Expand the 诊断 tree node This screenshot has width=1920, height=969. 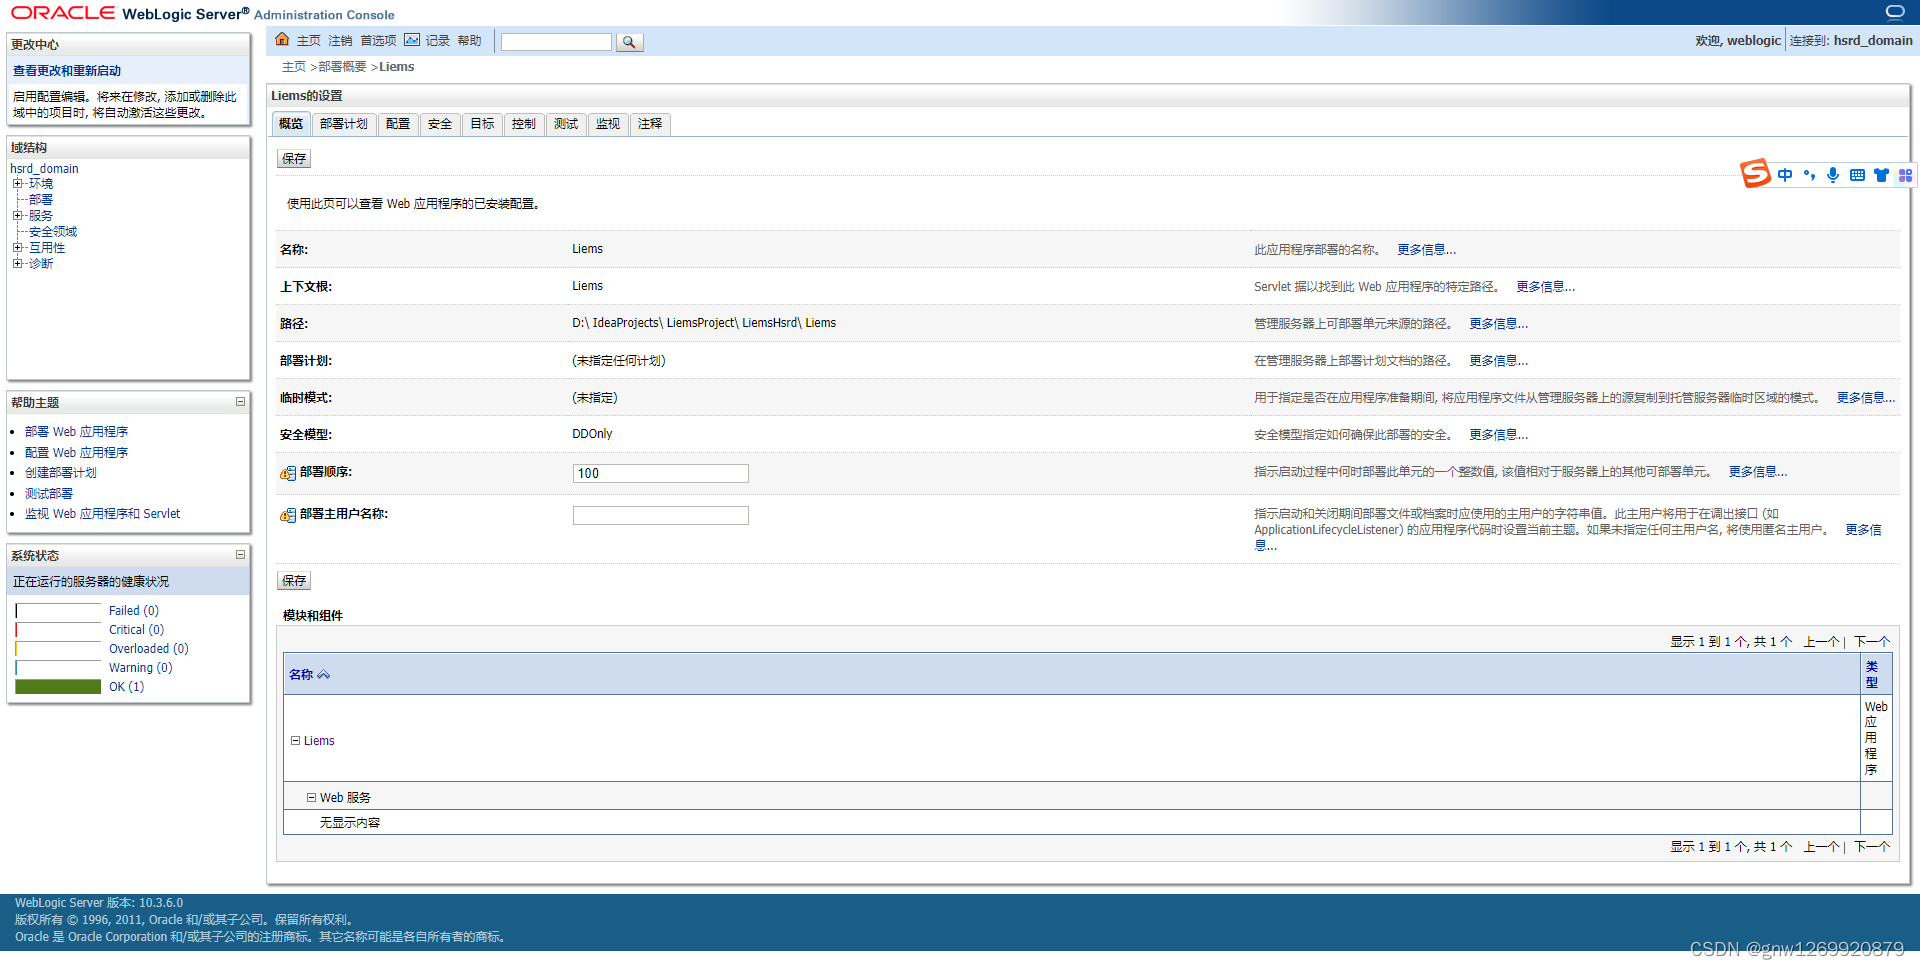17,264
